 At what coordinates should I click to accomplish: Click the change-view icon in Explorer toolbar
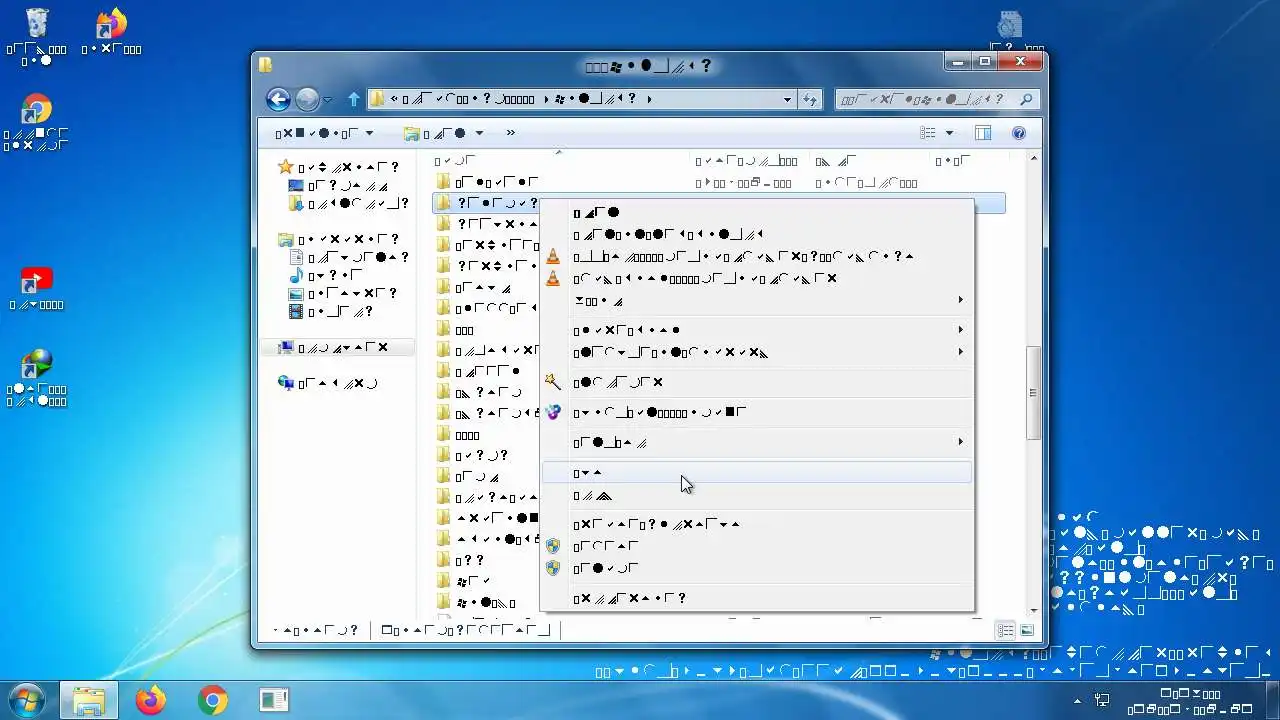coord(928,133)
